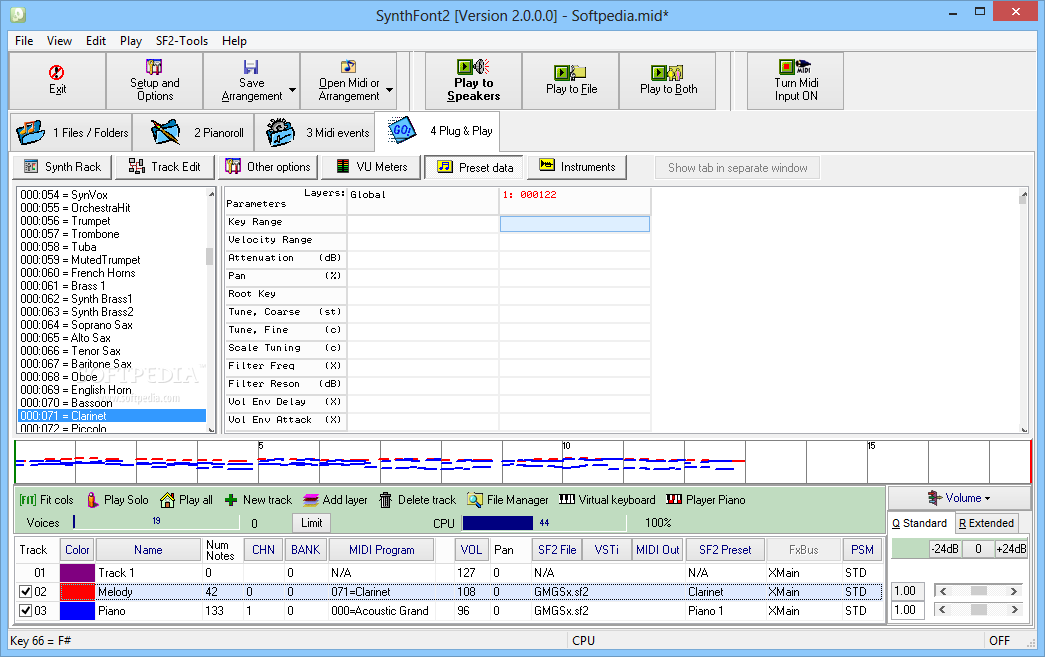Show the VU Meters sub-tab
Screen dimensions: 1045x657
click(371, 167)
